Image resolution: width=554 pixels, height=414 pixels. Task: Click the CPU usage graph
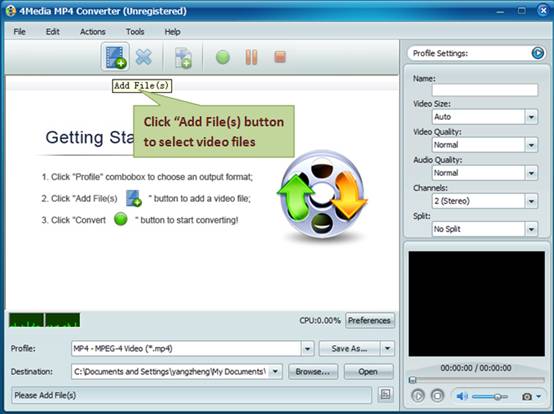(45, 320)
